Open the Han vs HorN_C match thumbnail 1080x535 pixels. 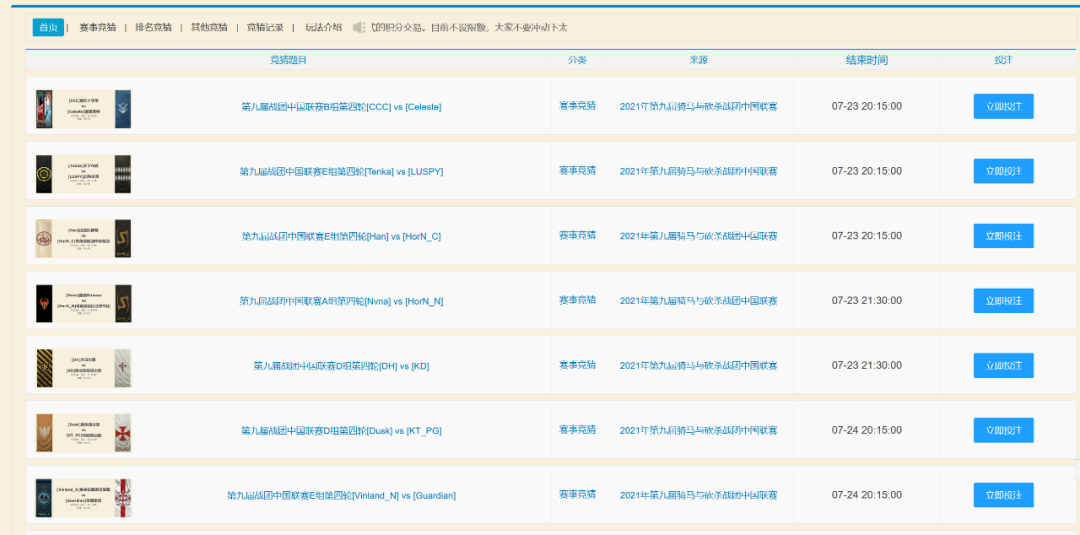83,238
